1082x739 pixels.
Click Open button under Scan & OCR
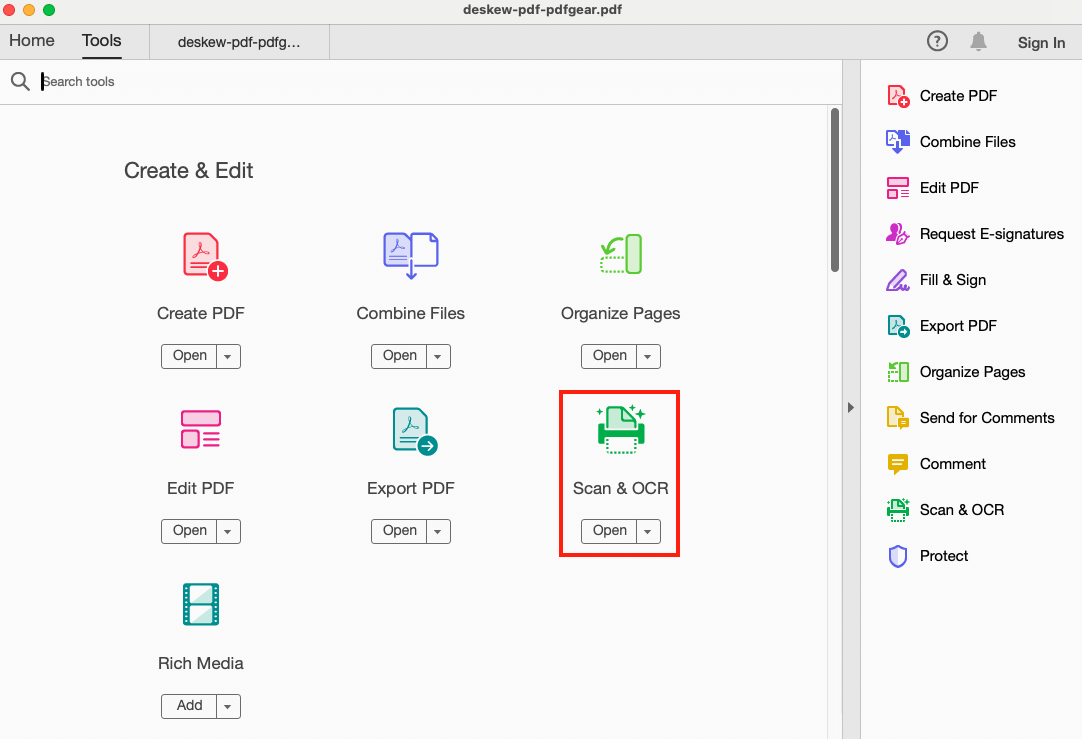point(609,531)
